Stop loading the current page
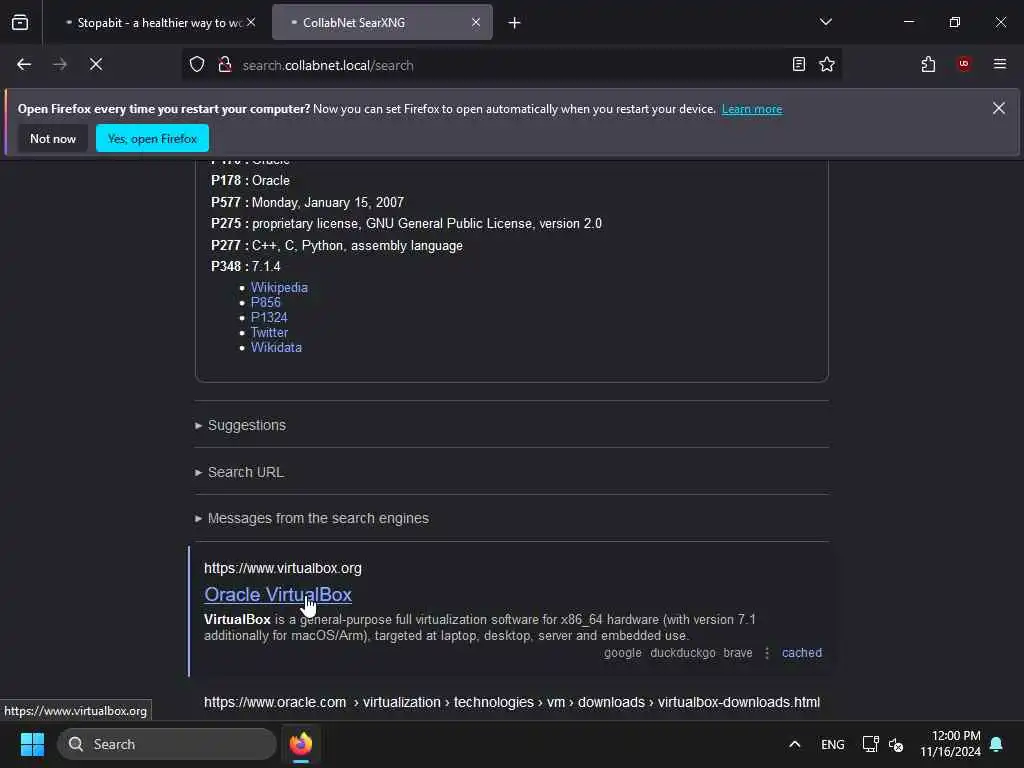Viewport: 1024px width, 768px height. pos(96,65)
